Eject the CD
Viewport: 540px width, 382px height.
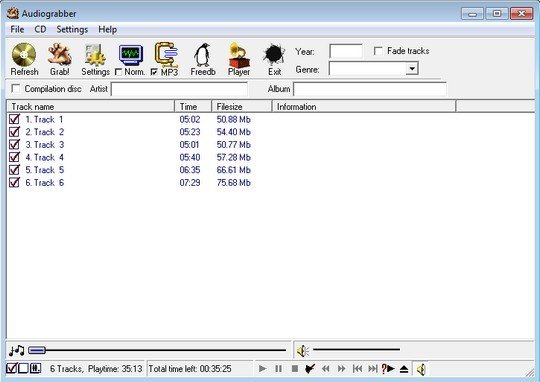pyautogui.click(x=404, y=369)
